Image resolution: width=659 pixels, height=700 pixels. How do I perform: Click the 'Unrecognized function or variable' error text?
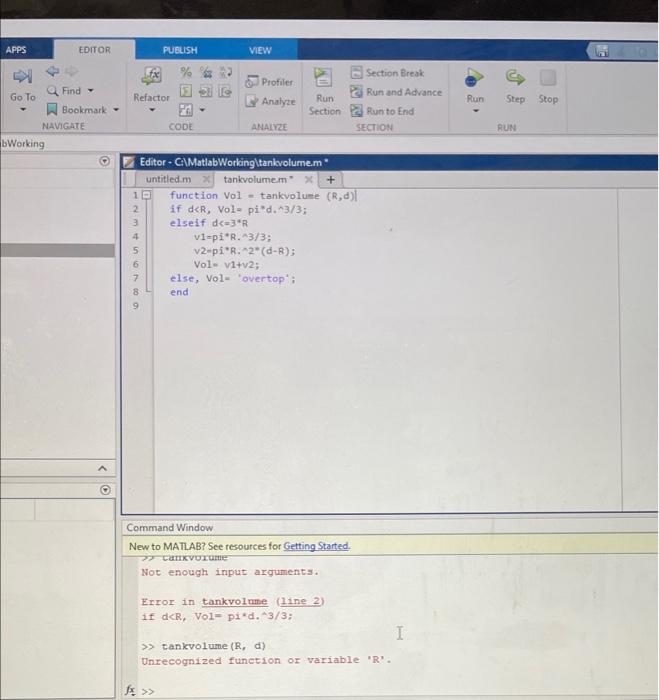click(x=266, y=660)
